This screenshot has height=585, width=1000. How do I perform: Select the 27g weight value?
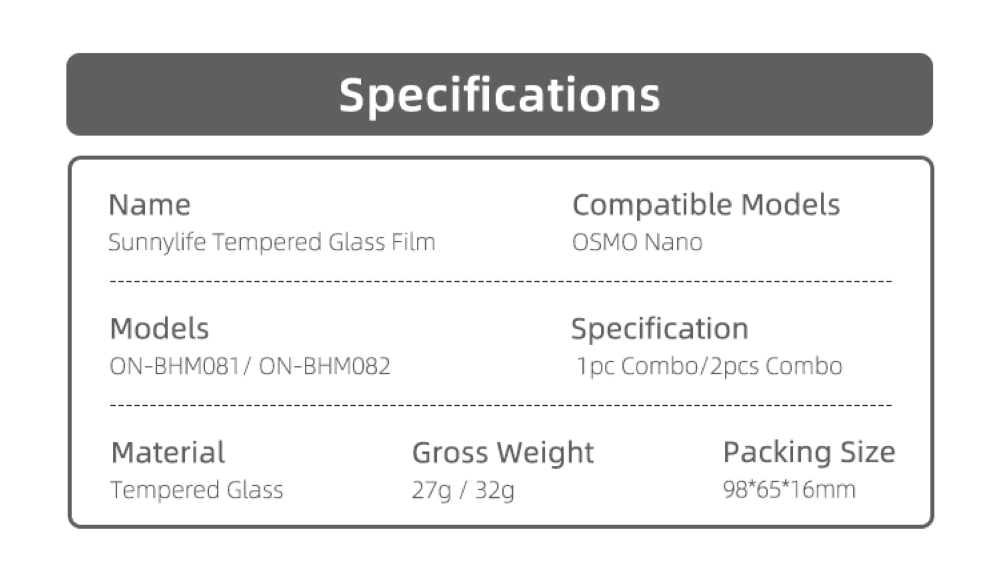(430, 491)
